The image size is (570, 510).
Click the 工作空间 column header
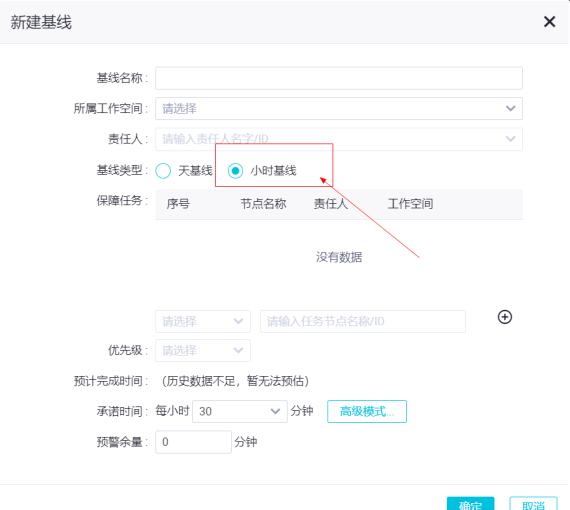click(x=410, y=204)
